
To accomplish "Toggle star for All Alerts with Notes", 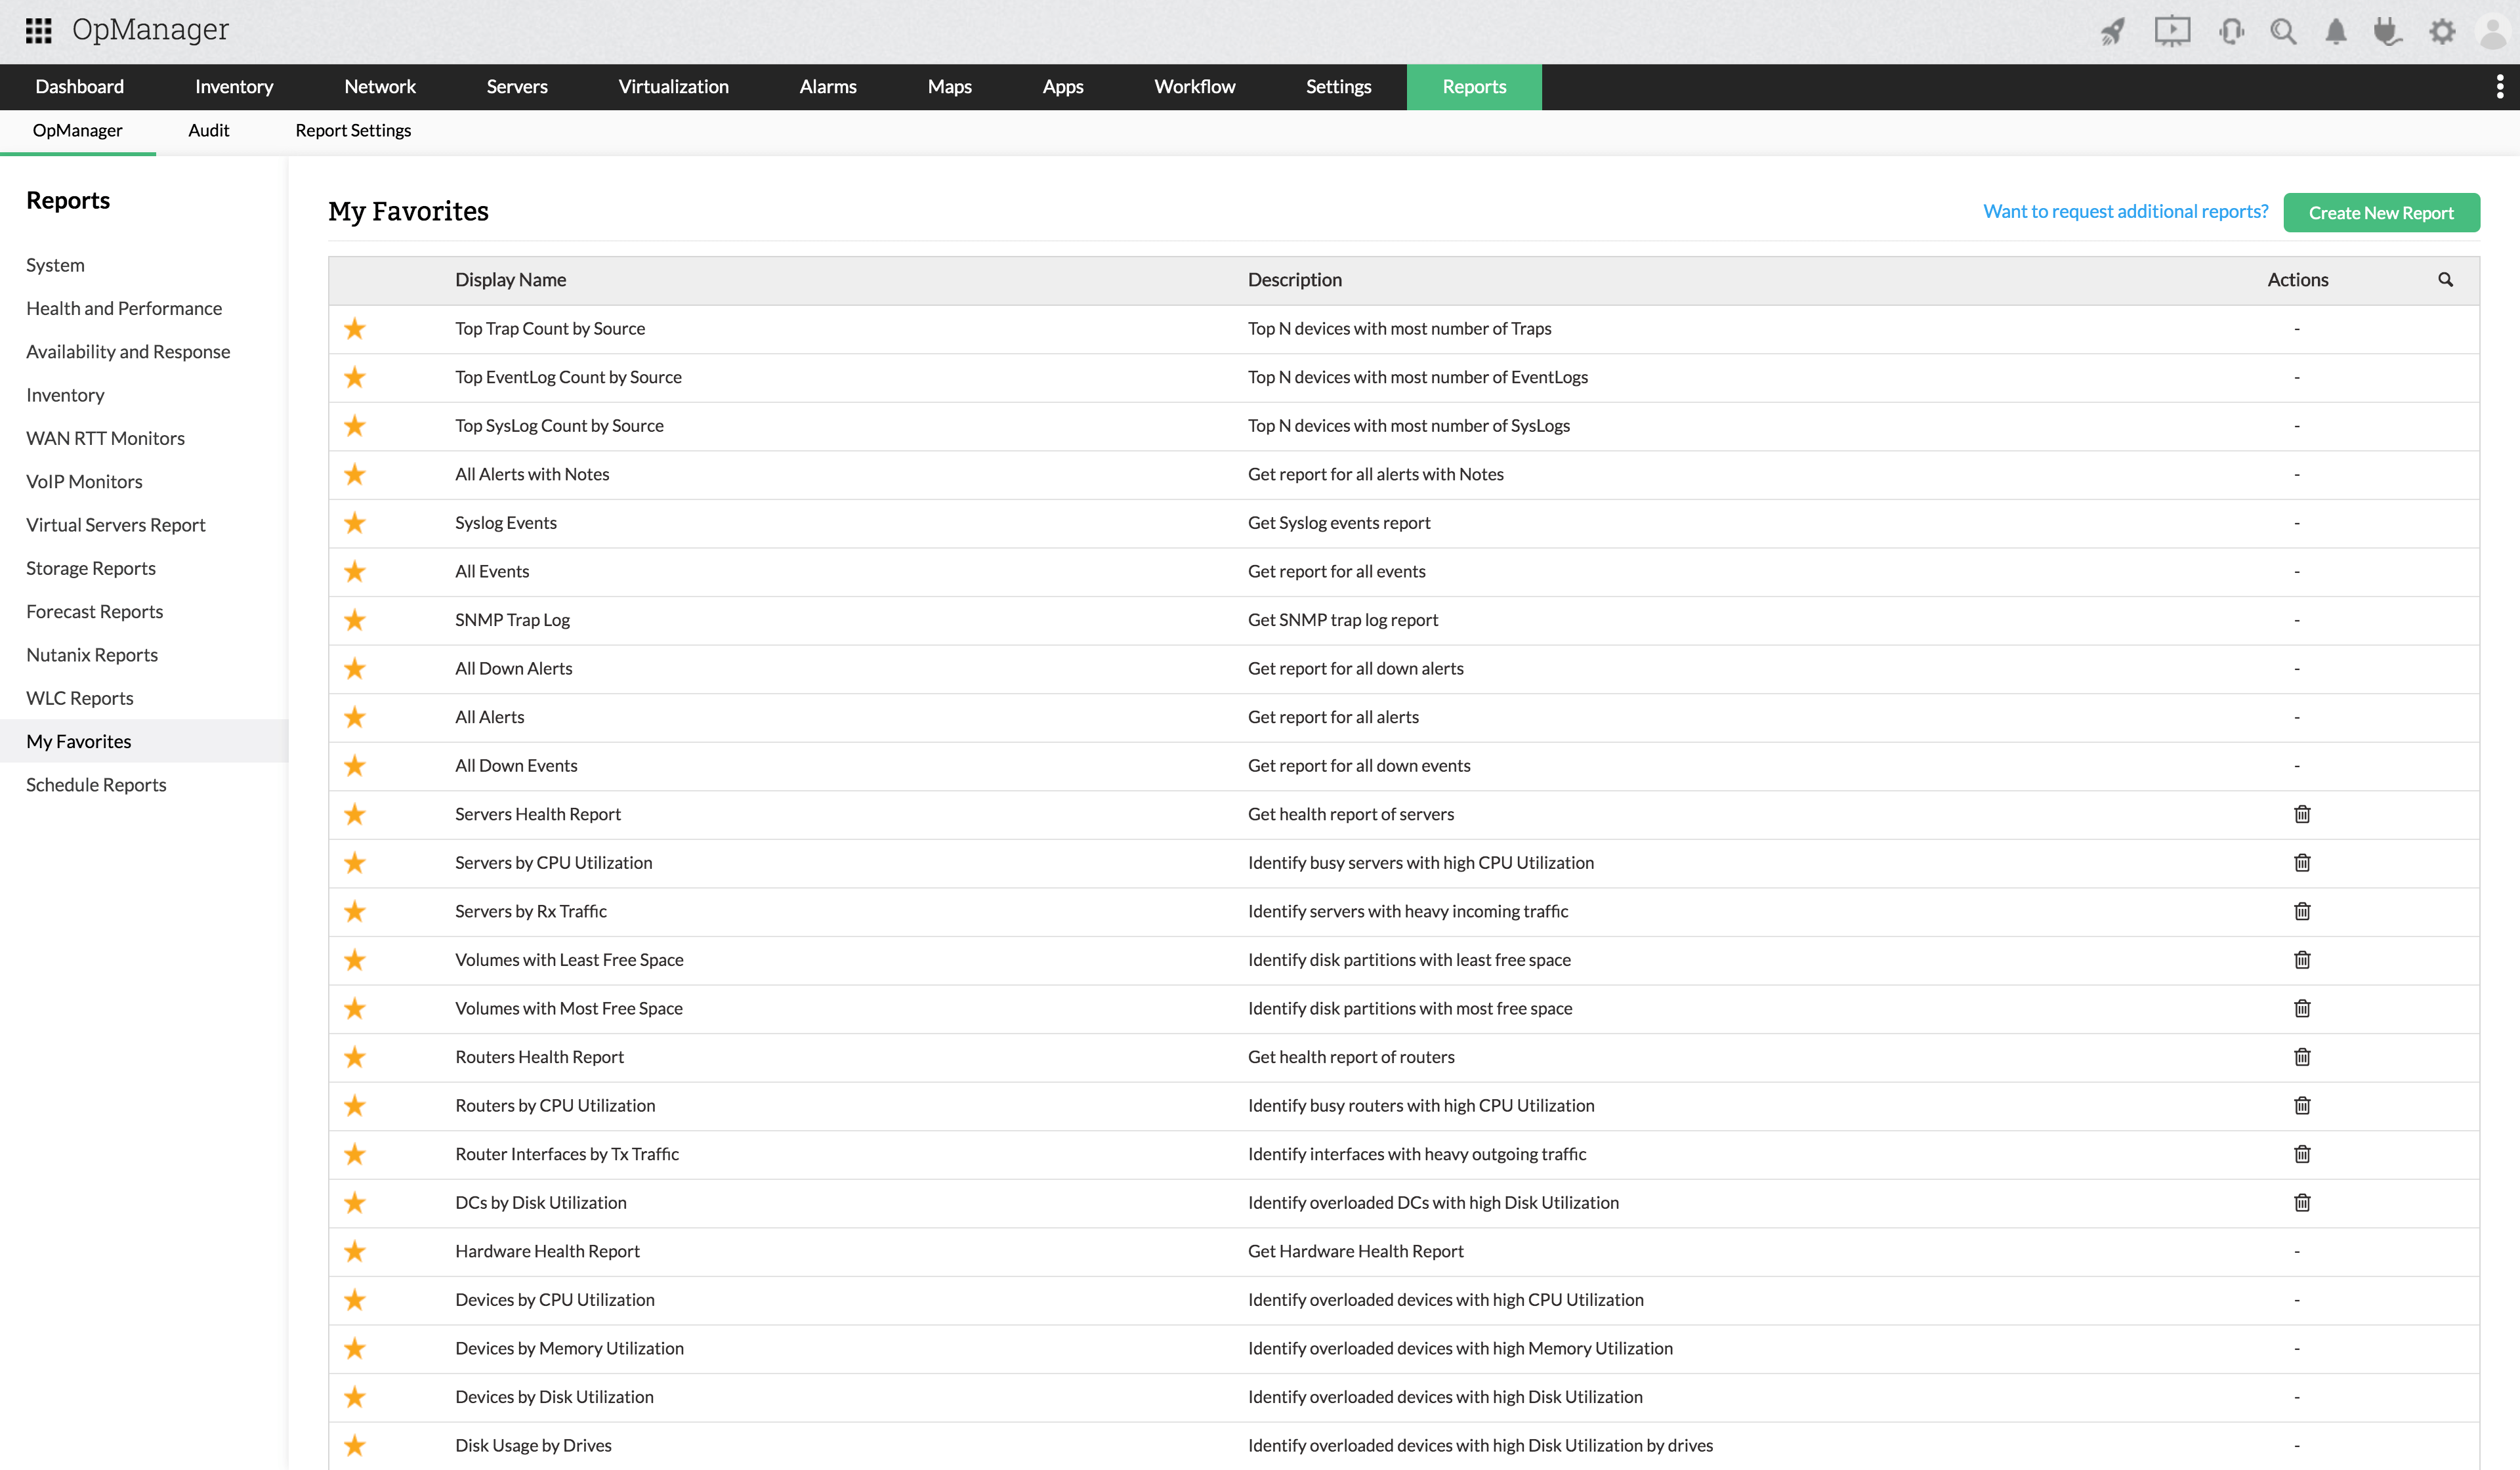I will tap(354, 475).
